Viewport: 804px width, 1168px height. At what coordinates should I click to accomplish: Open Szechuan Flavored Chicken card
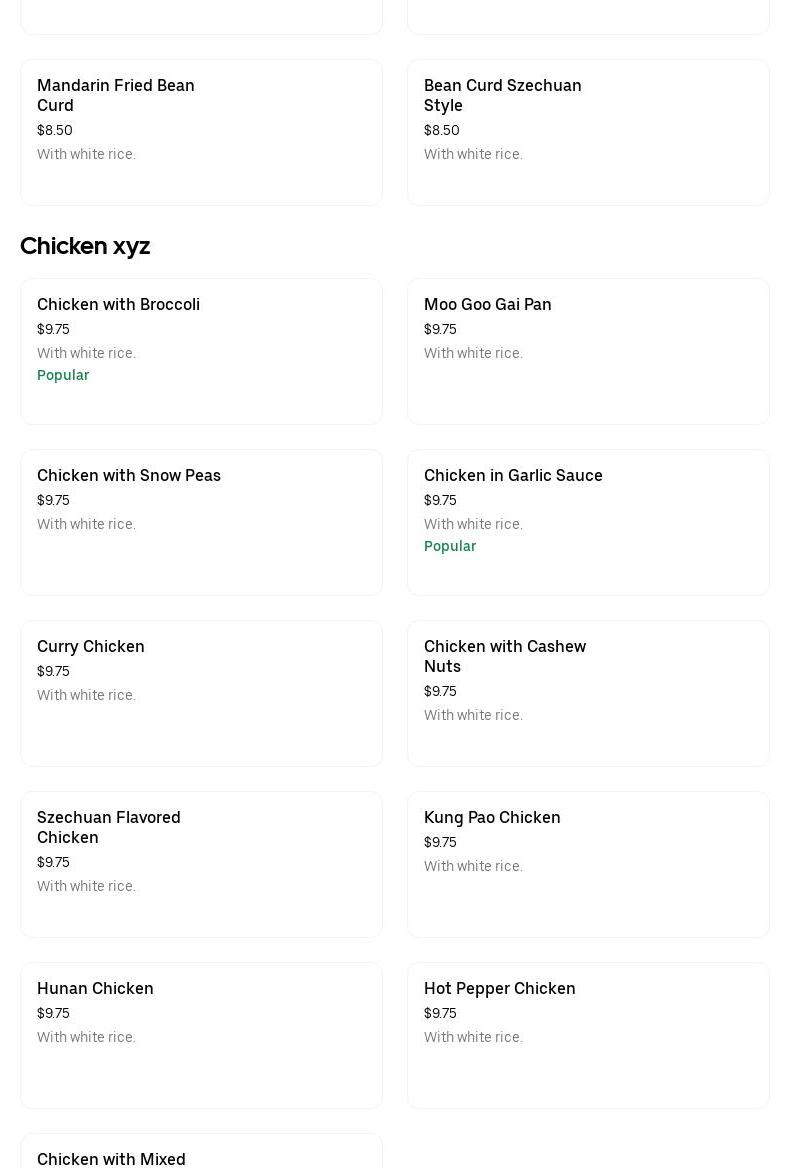point(201,864)
